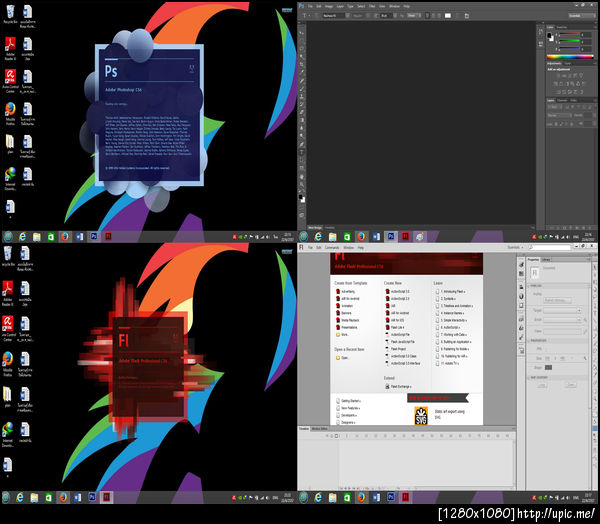
Task: Open the Target dropdown in Flash Properties panel
Action: tap(561, 310)
